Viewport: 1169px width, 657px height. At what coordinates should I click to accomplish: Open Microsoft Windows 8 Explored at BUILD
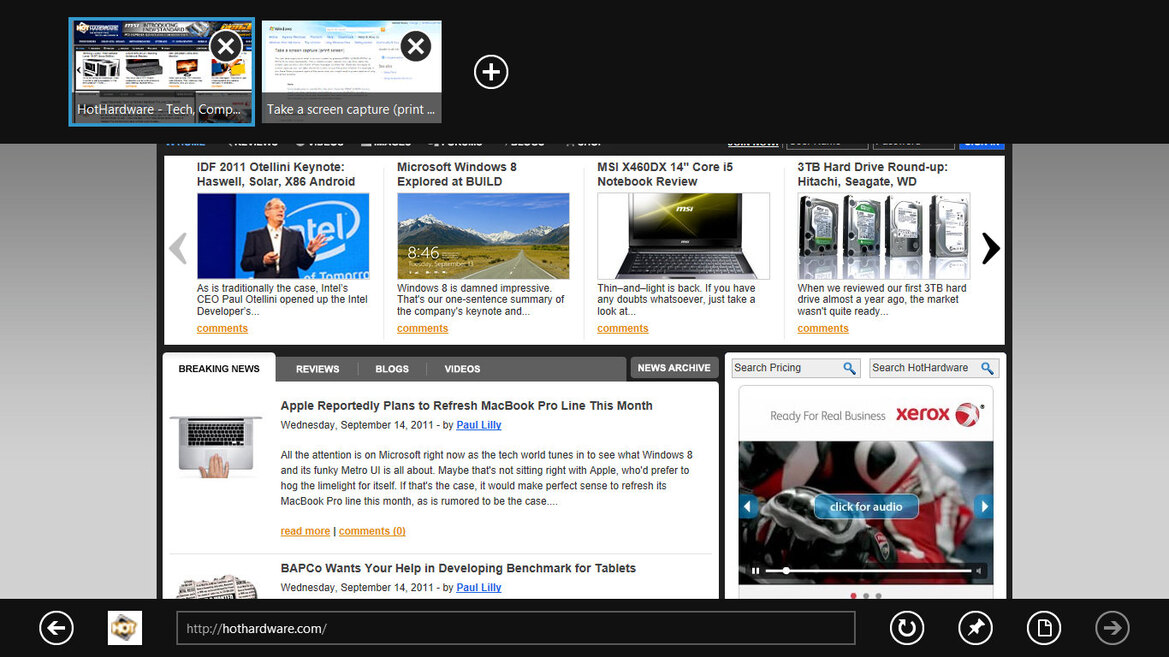[x=456, y=174]
